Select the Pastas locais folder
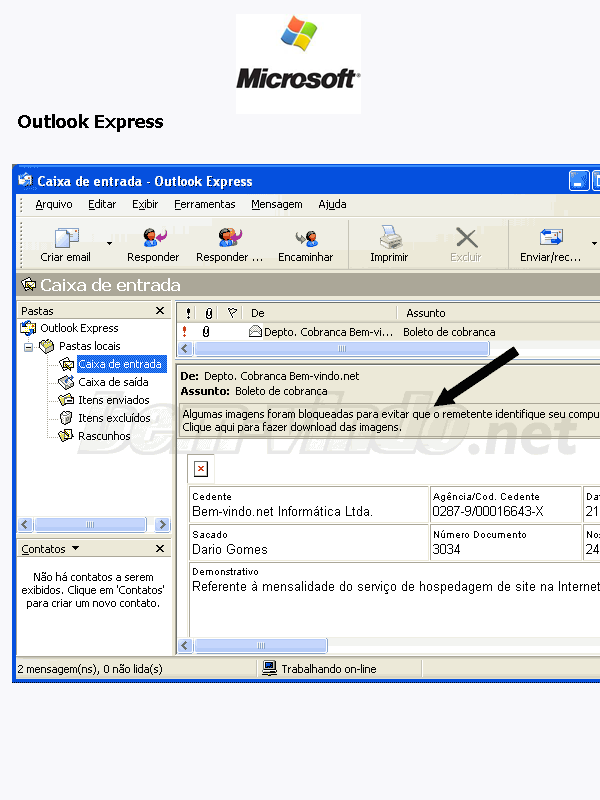 (x=89, y=346)
